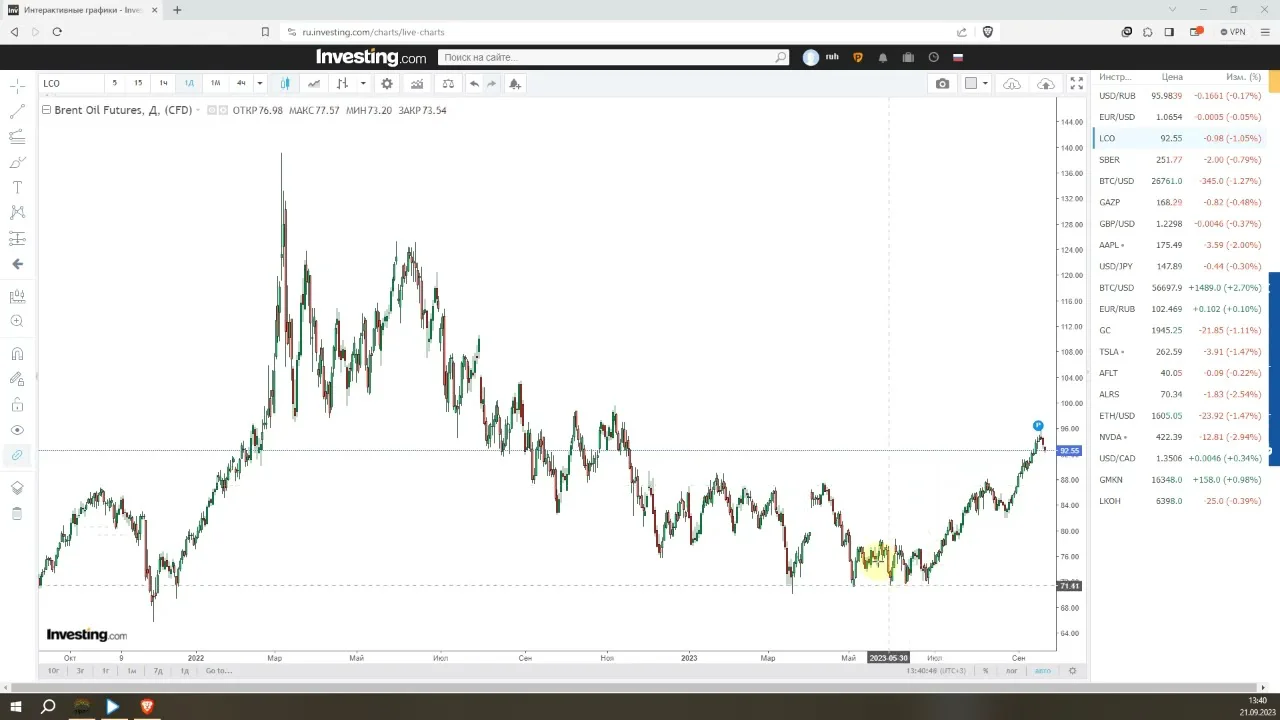This screenshot has width=1280, height=720.
Task: Activate the zoom-in magnifier tool
Action: tap(17, 321)
